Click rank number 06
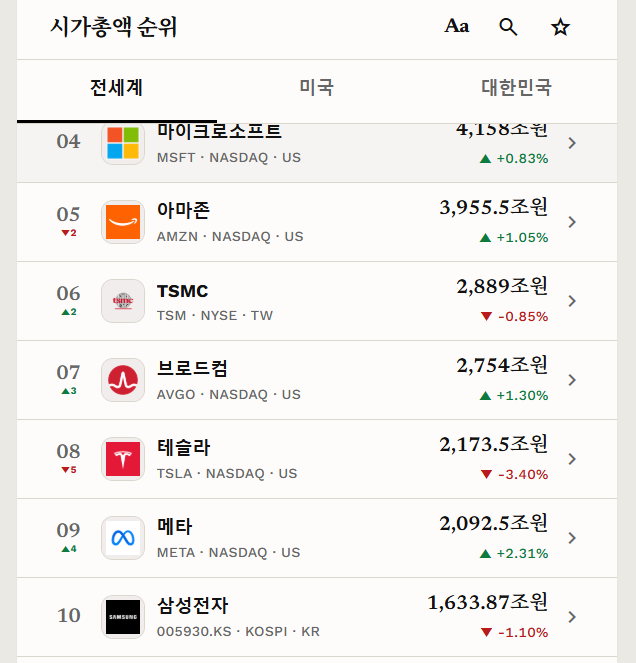 (x=68, y=293)
